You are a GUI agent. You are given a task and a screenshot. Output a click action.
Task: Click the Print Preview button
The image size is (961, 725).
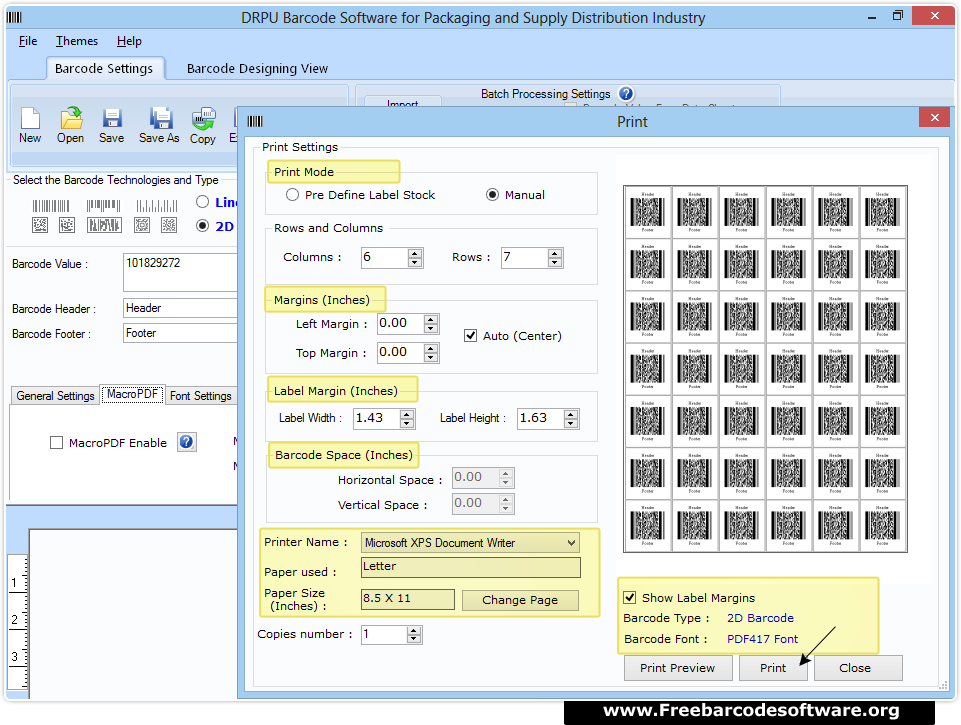[x=678, y=668]
